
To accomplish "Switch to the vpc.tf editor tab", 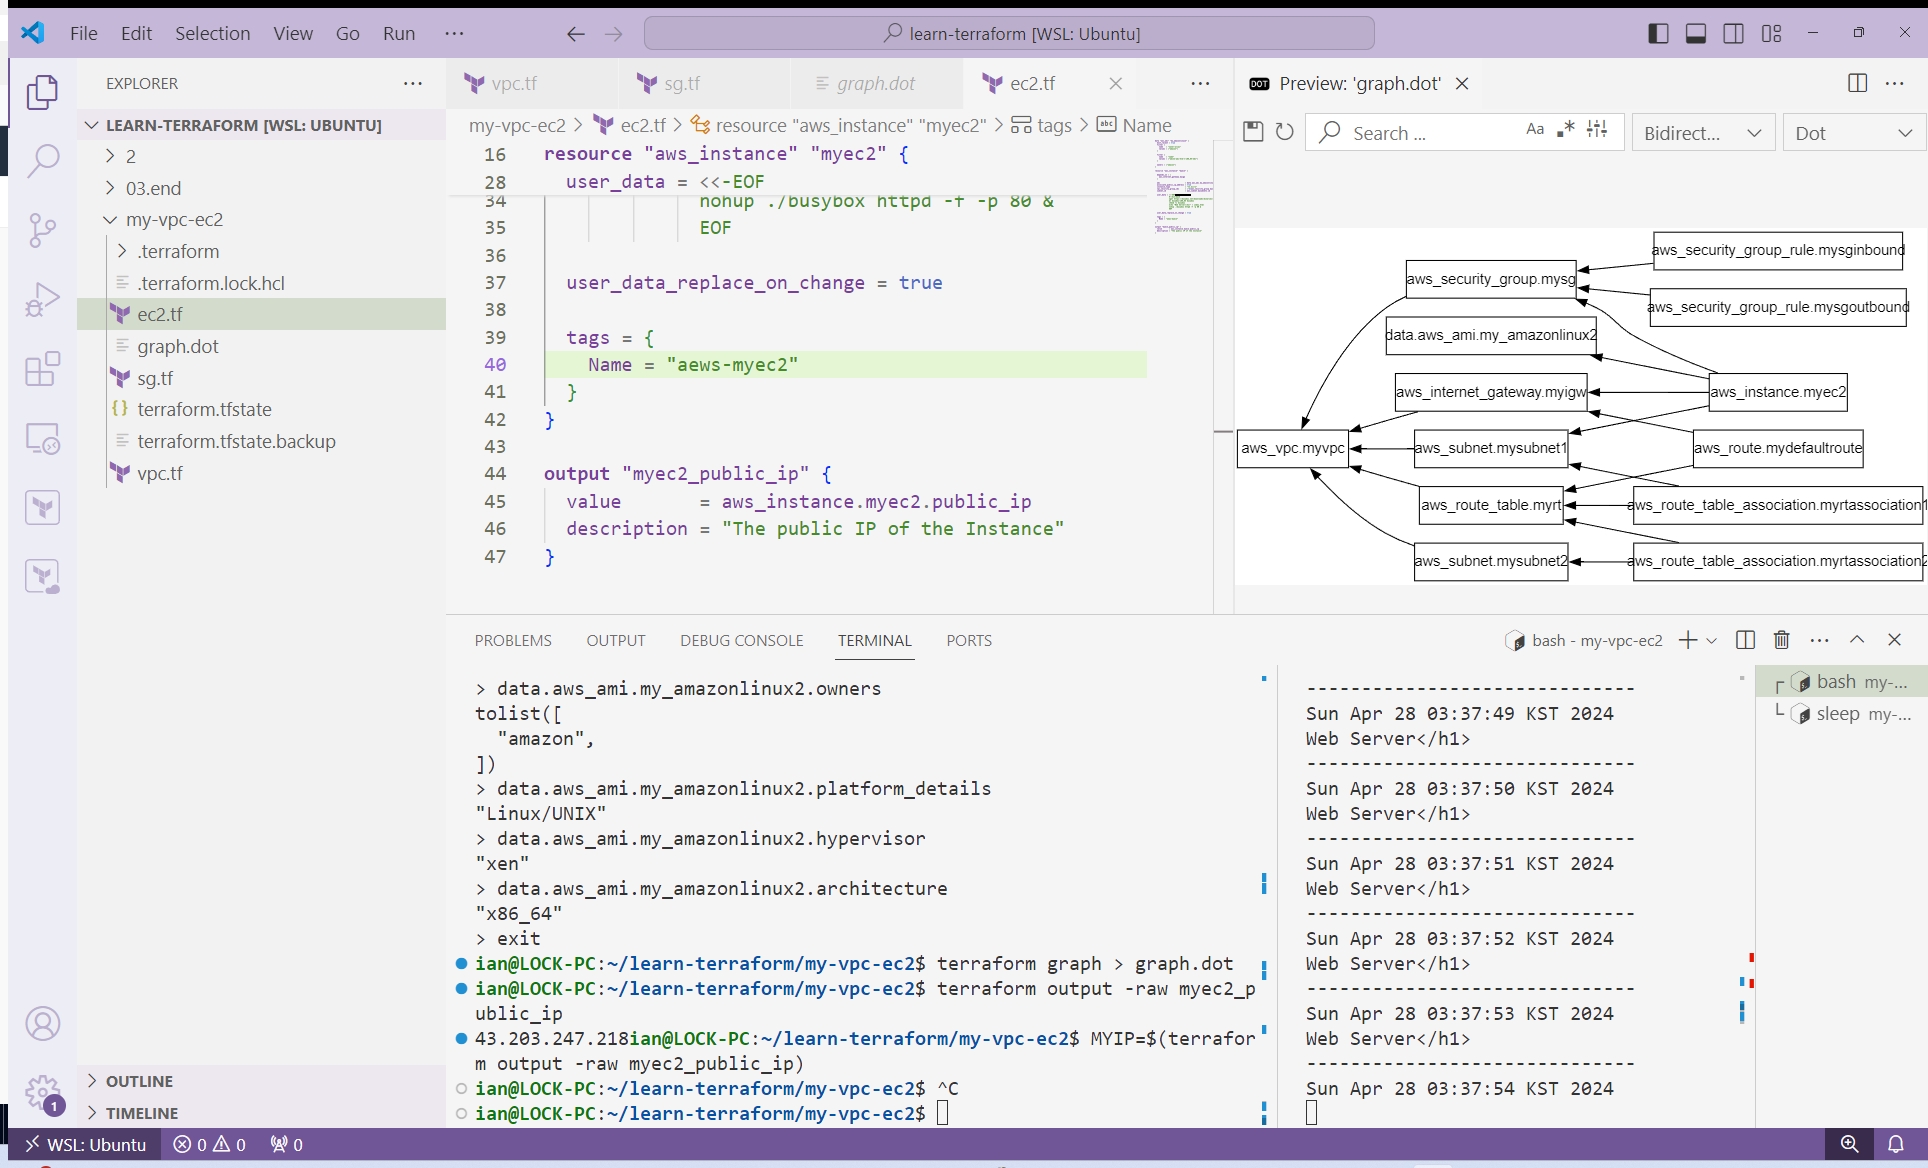I will (x=513, y=84).
